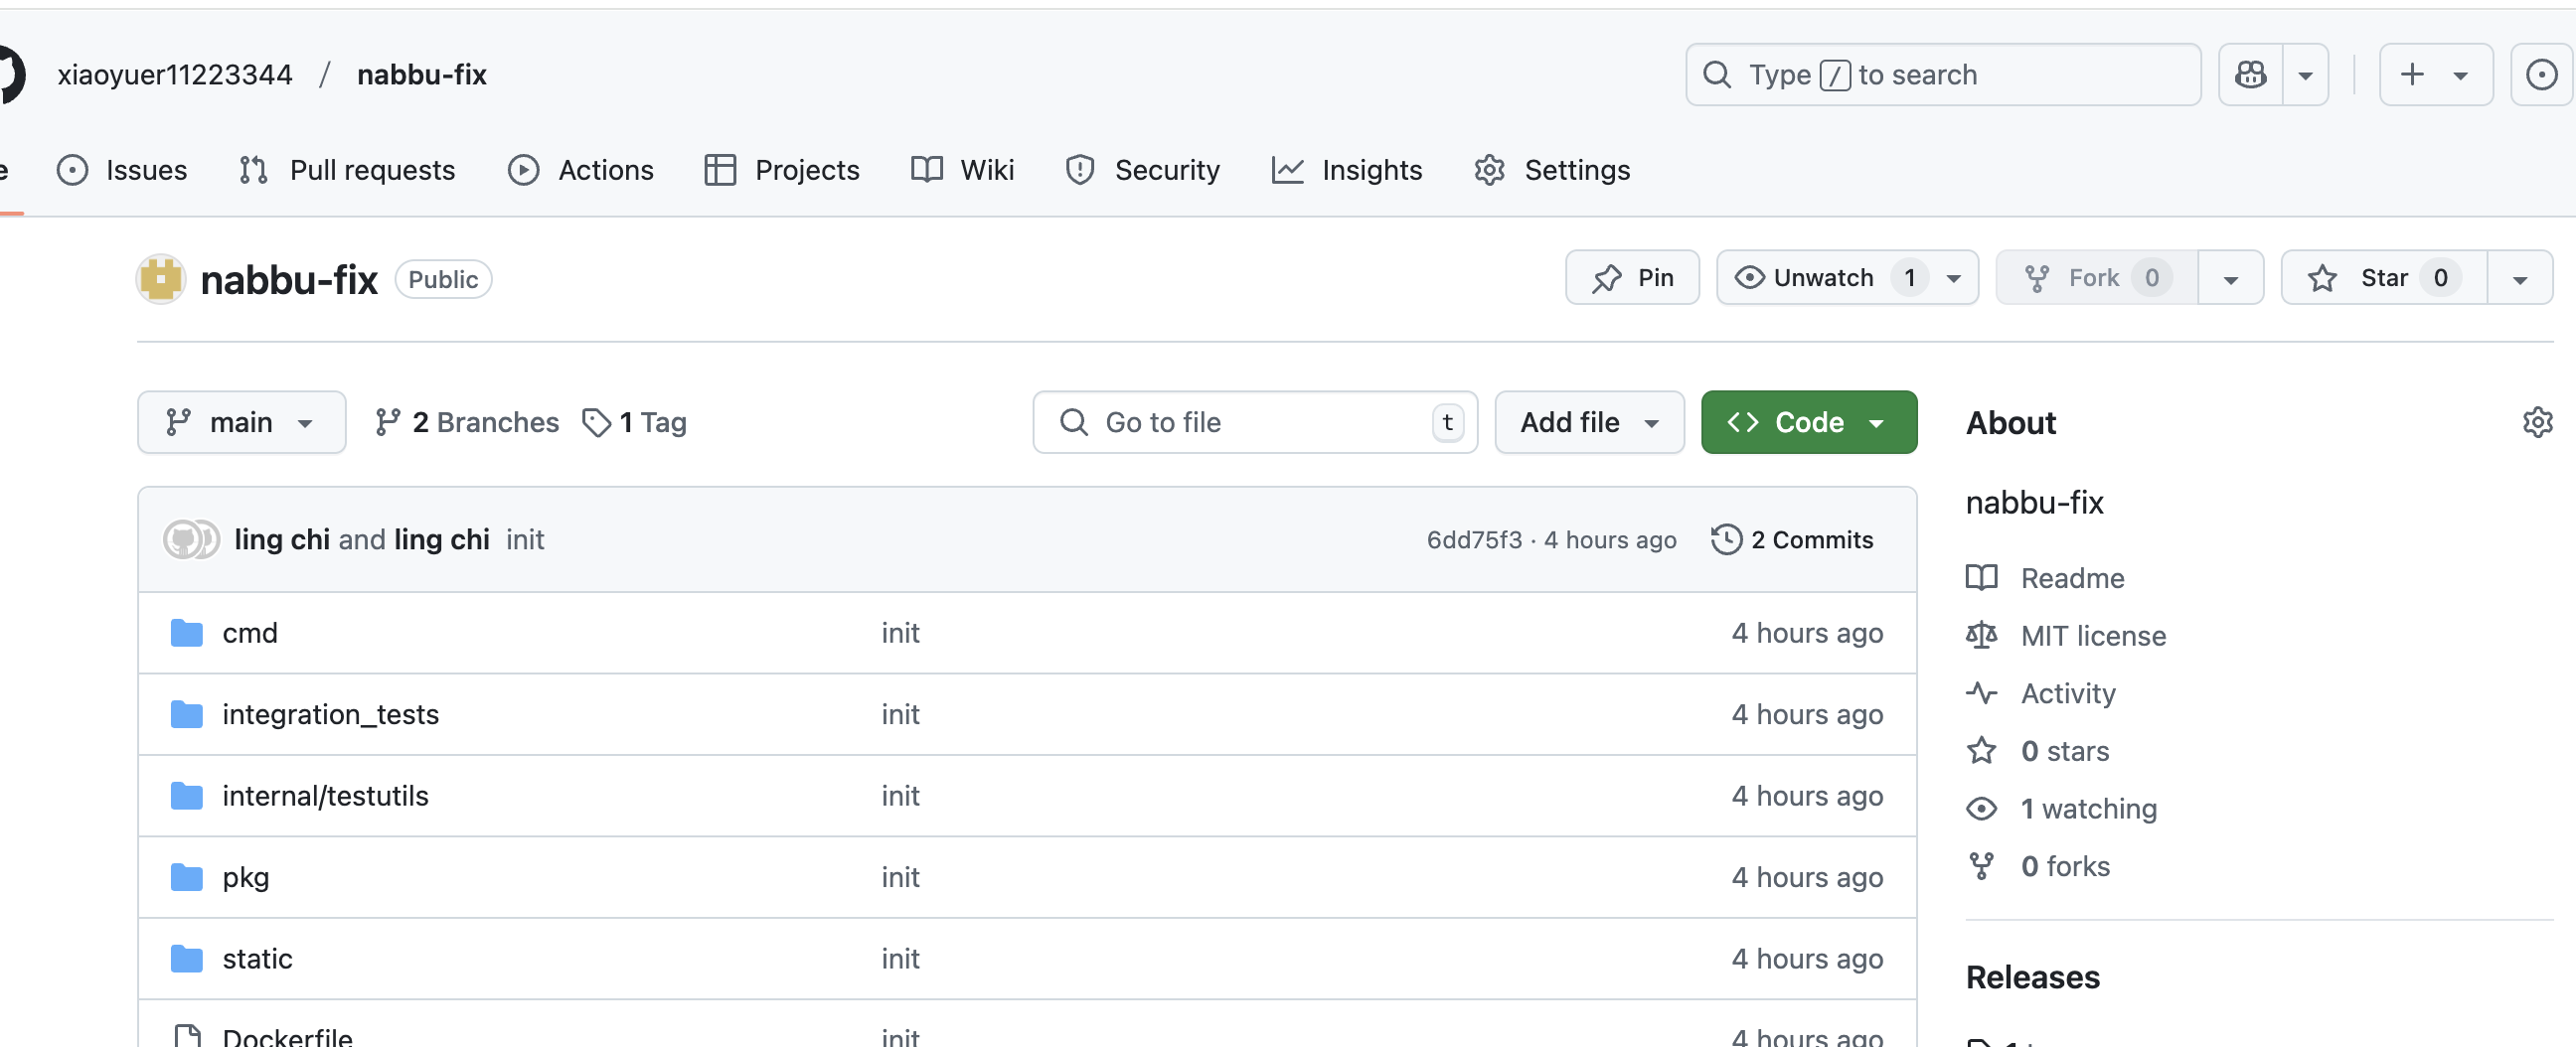Click the xiaoyuer11223344 owner link
This screenshot has height=1047, width=2576.
click(175, 75)
